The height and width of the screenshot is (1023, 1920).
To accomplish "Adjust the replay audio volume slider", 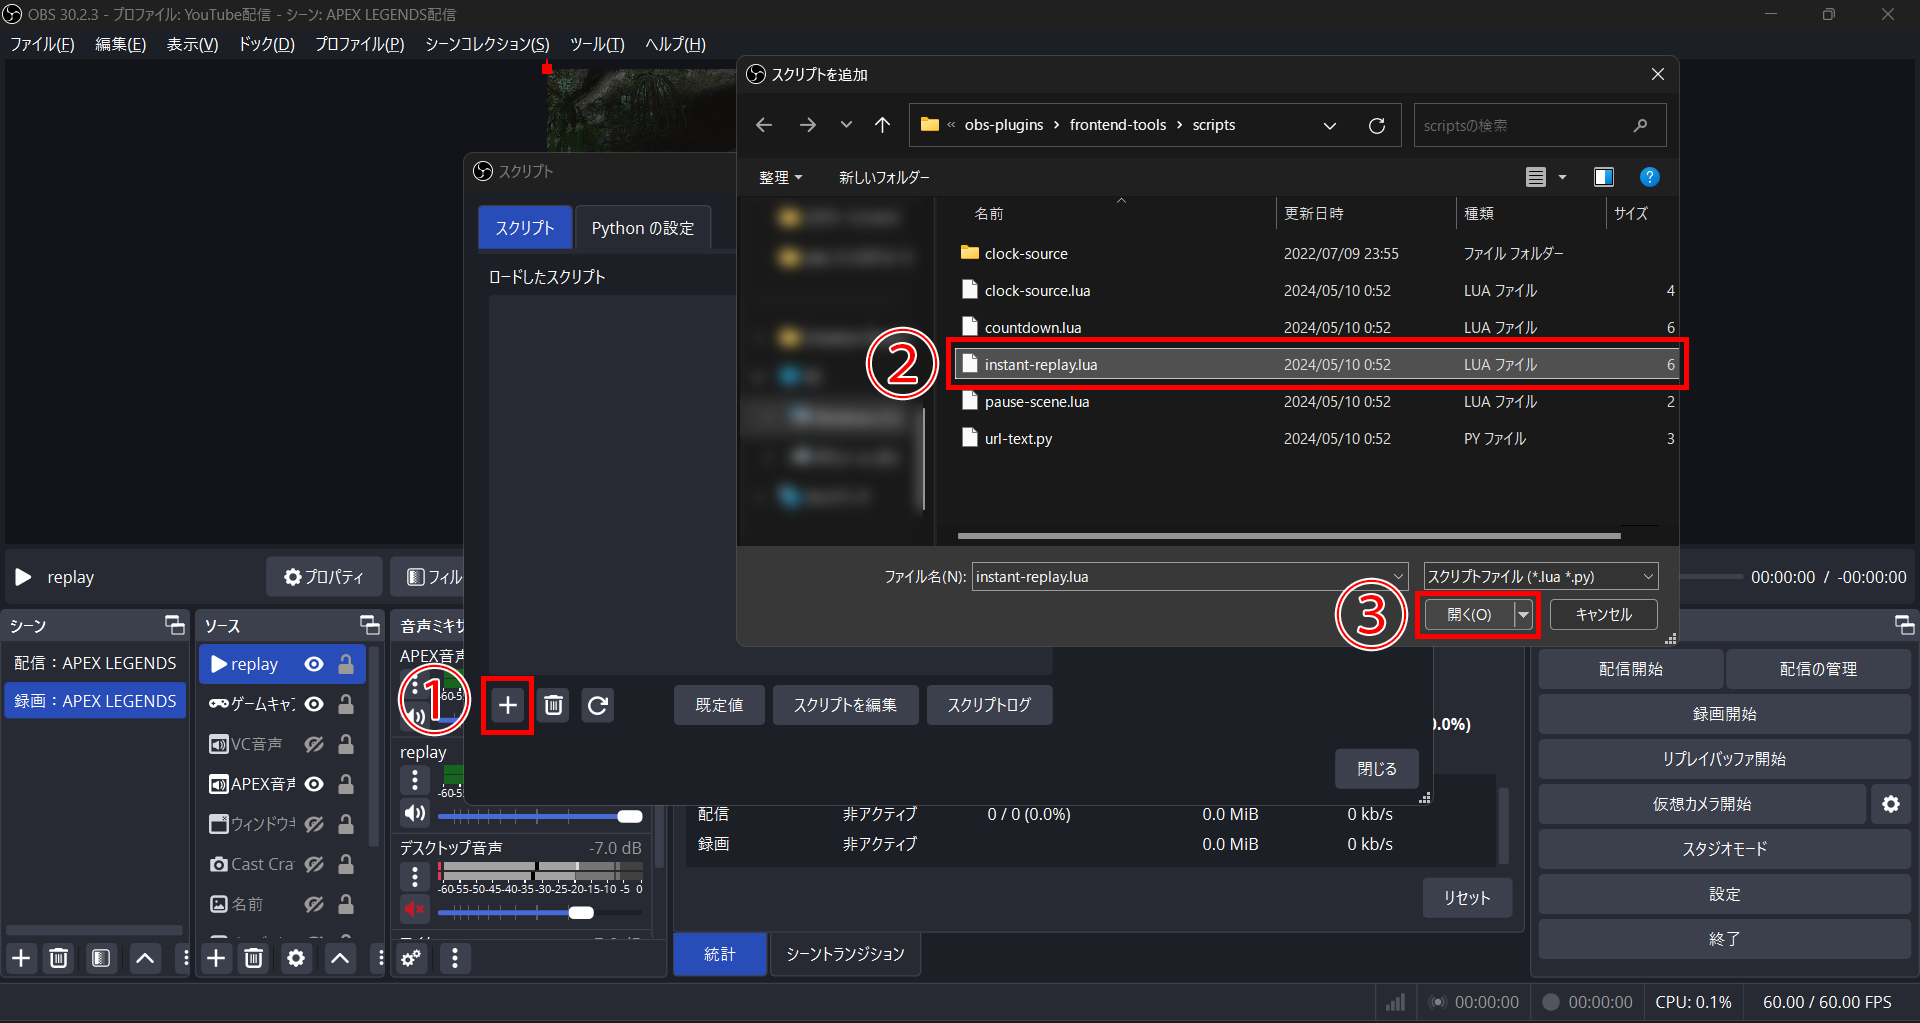I will 541,816.
